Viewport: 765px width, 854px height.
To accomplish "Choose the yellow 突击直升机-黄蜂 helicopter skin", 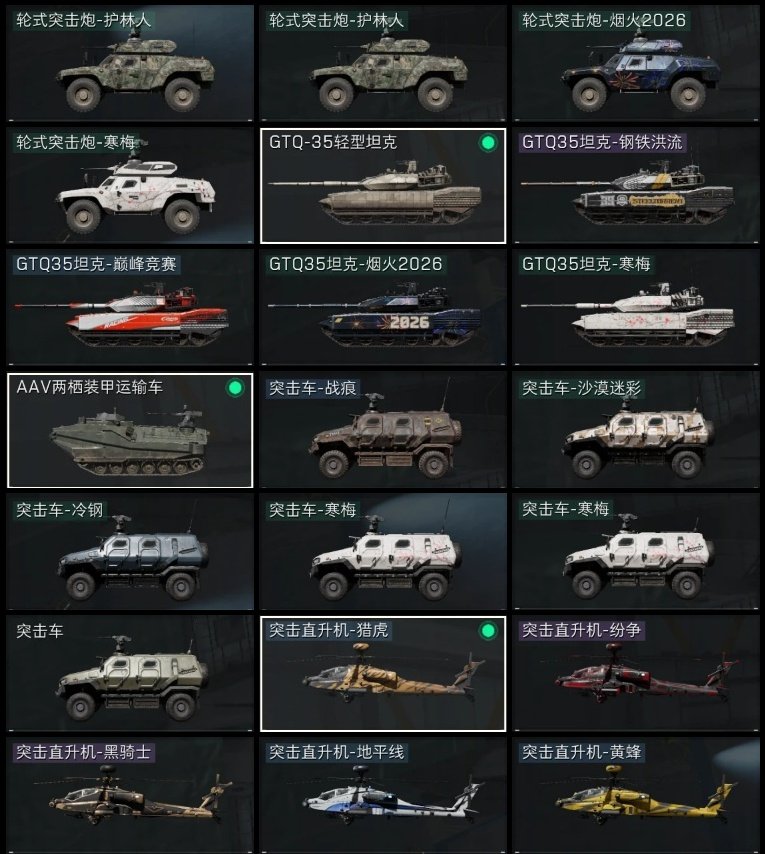I will pyautogui.click(x=635, y=796).
